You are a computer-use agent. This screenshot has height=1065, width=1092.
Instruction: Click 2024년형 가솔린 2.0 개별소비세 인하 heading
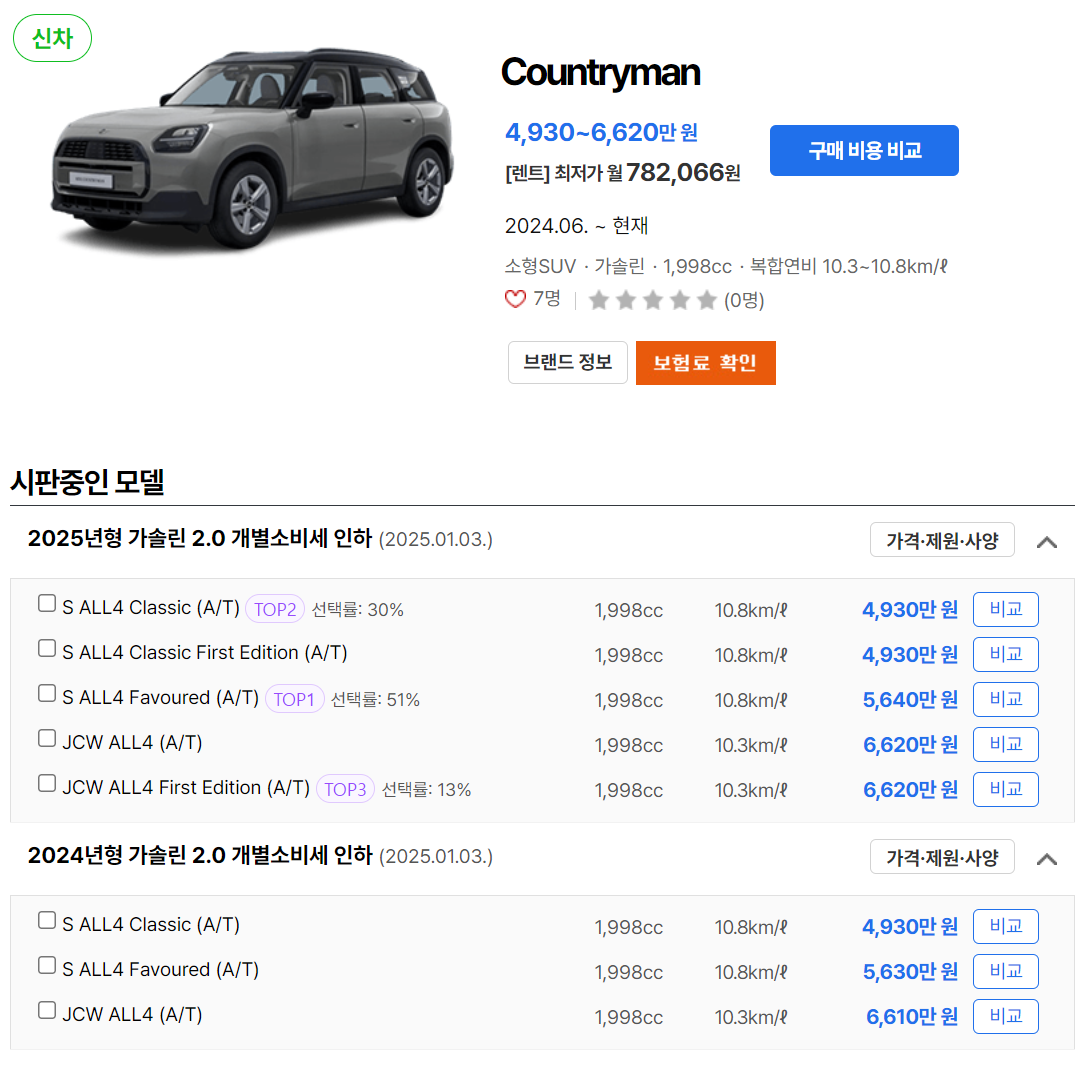click(200, 855)
